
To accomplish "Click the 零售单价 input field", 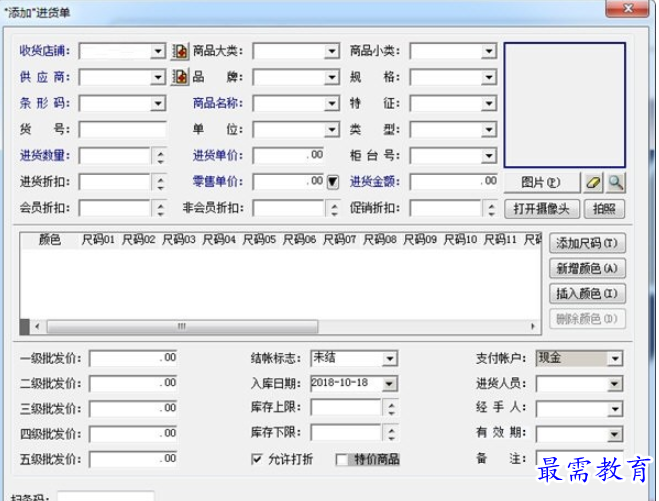I will (289, 182).
